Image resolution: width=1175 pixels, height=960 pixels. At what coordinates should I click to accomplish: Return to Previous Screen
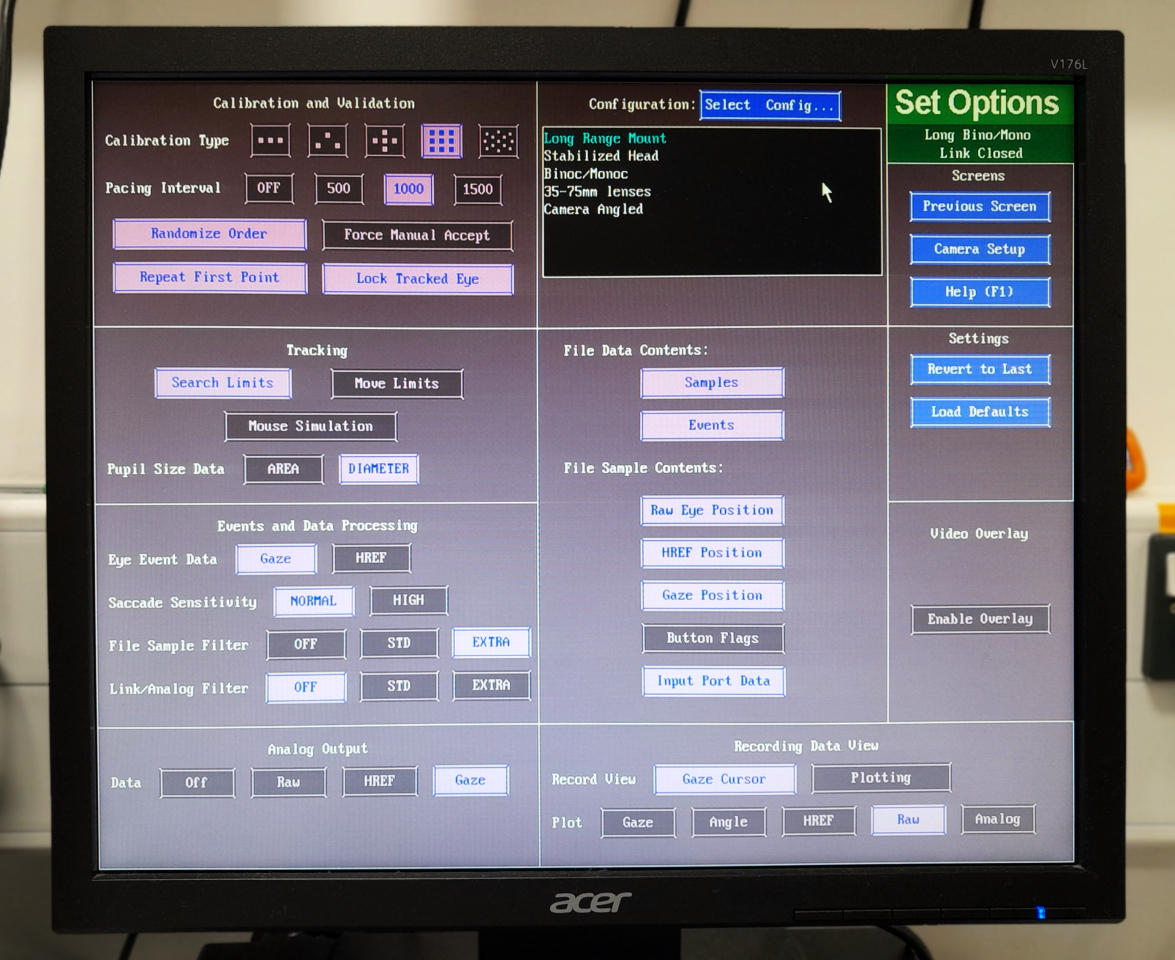pos(979,206)
